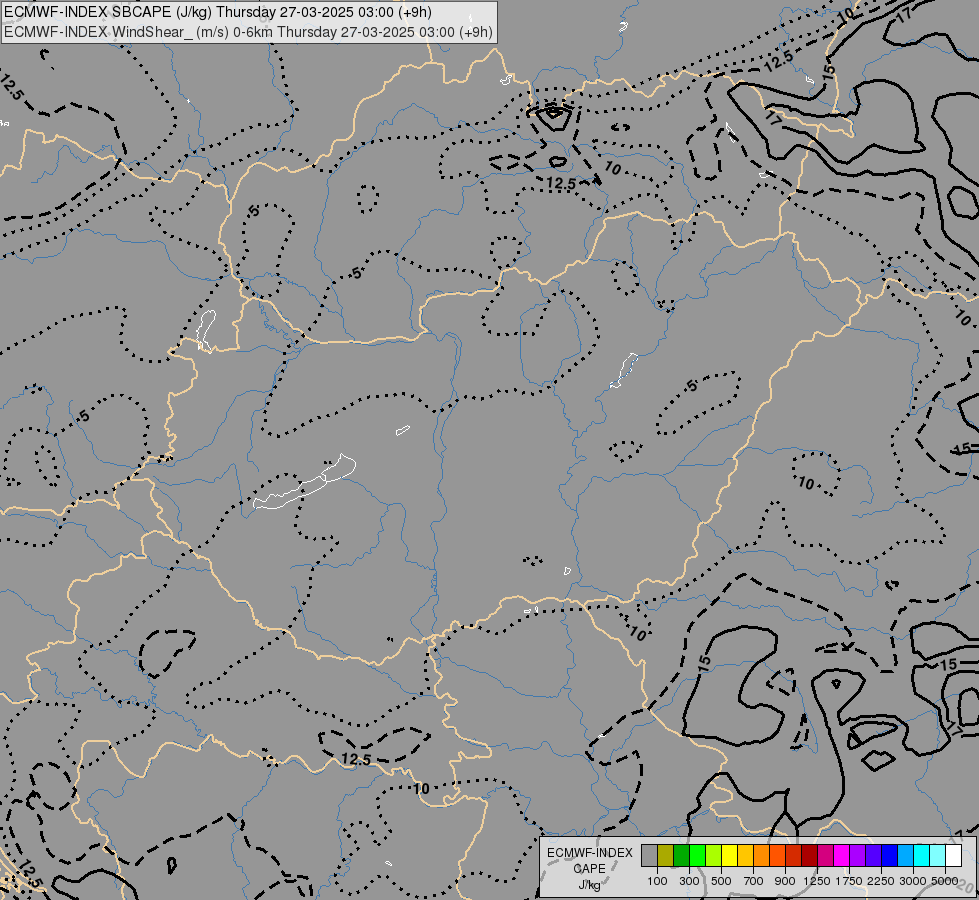This screenshot has height=900, width=979.
Task: Pick the pinkish crimson legend swatch
Action: pos(826,855)
